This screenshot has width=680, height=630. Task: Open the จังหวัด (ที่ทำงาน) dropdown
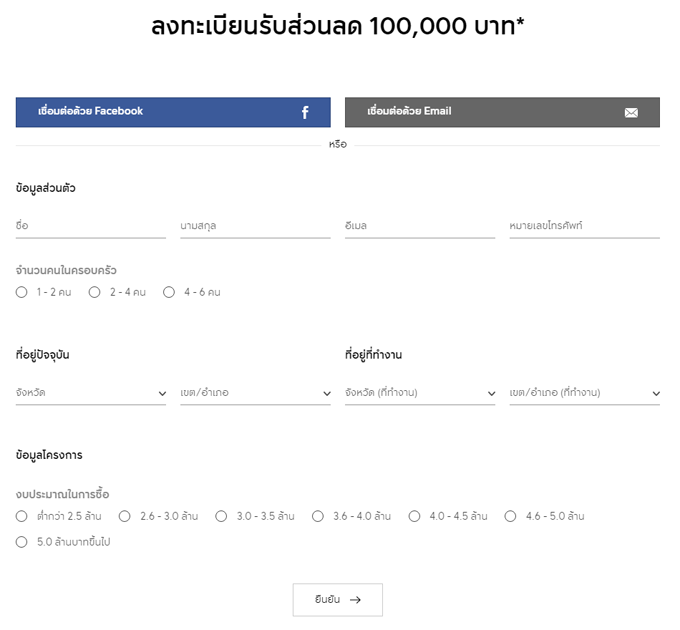pyautogui.click(x=420, y=393)
